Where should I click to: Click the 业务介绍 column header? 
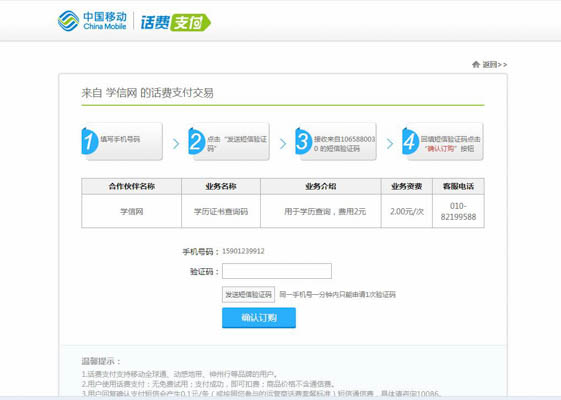point(321,186)
